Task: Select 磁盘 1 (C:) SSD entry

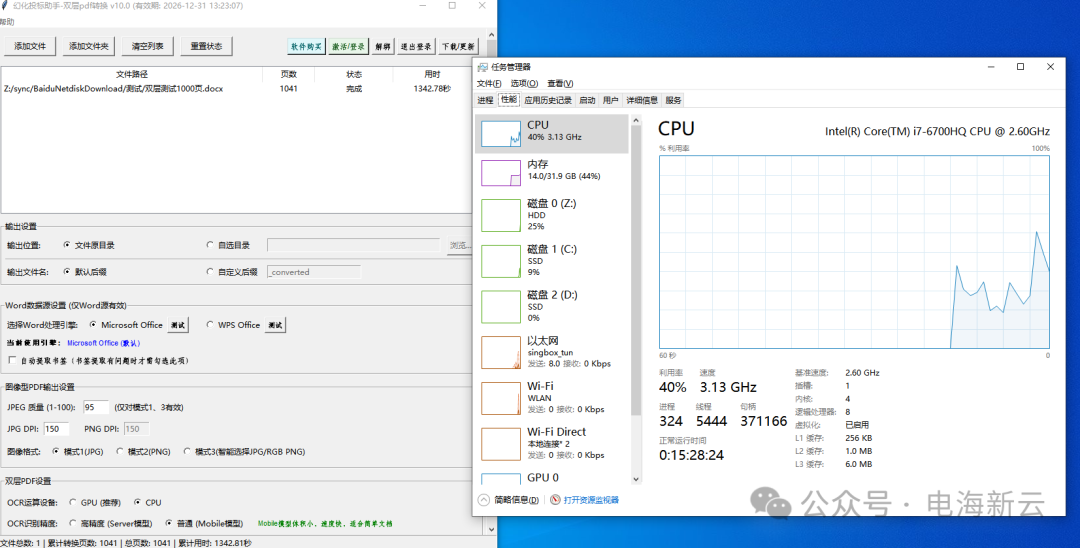Action: (x=553, y=260)
